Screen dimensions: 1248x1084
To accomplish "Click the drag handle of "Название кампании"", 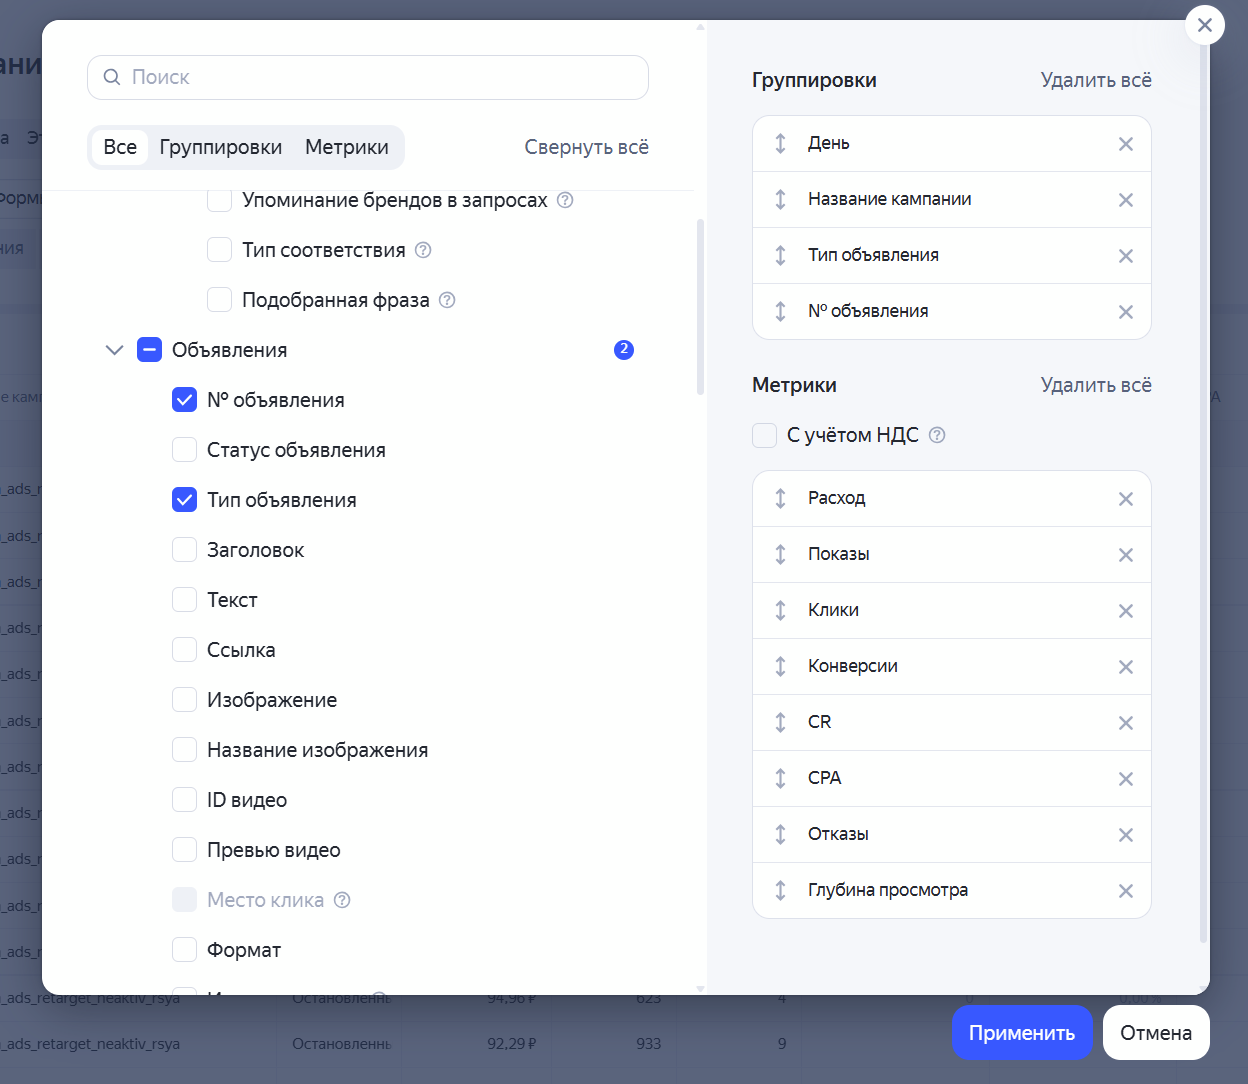I will (781, 199).
